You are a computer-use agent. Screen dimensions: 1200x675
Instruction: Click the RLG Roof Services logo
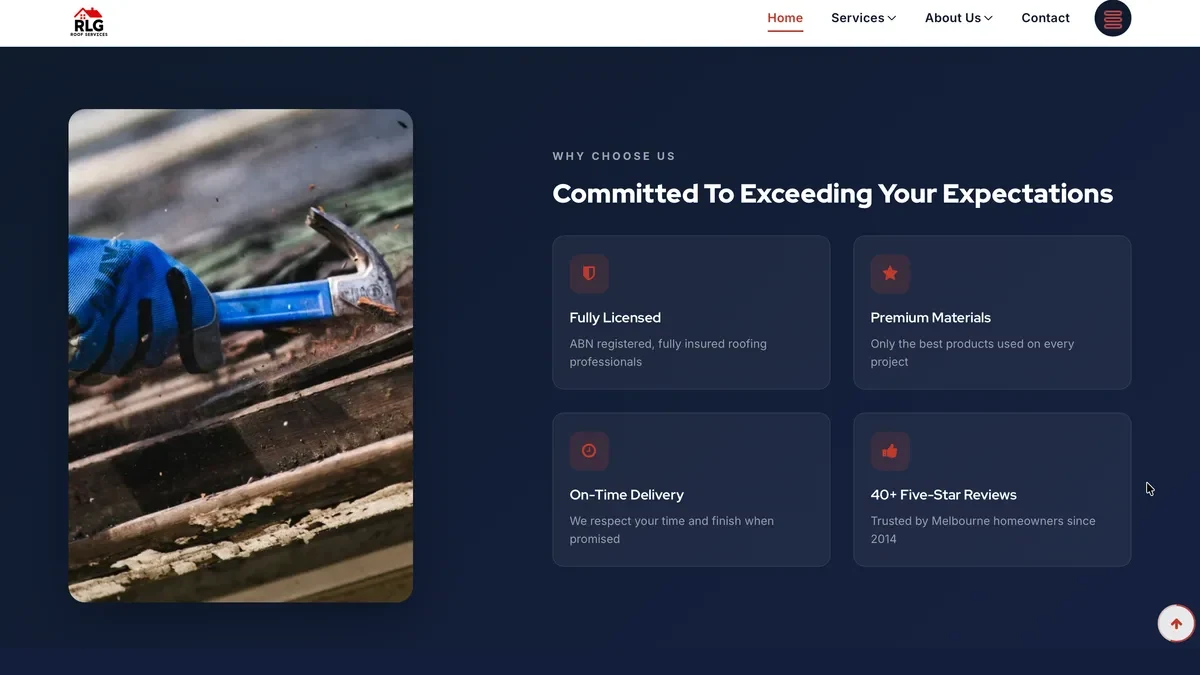[x=89, y=21]
